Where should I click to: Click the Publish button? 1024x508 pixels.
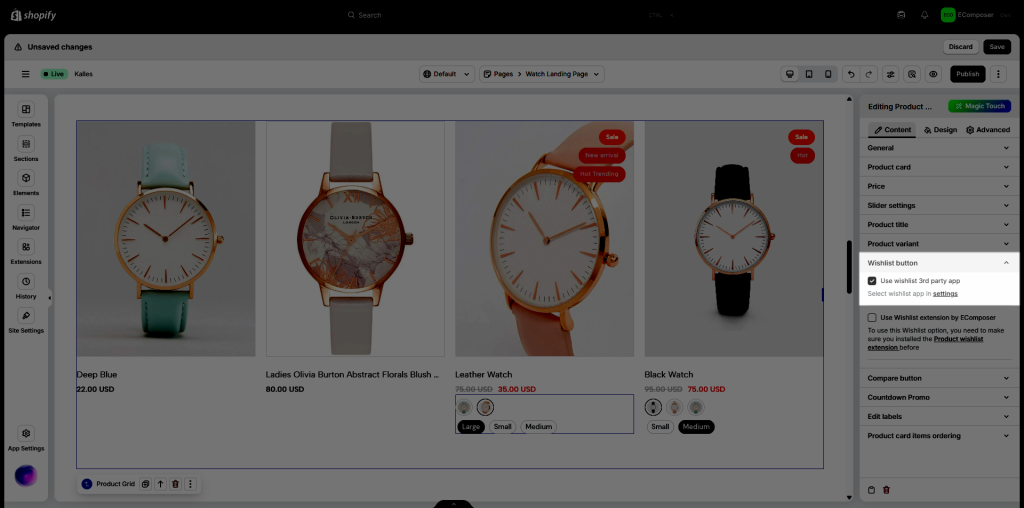(966, 74)
